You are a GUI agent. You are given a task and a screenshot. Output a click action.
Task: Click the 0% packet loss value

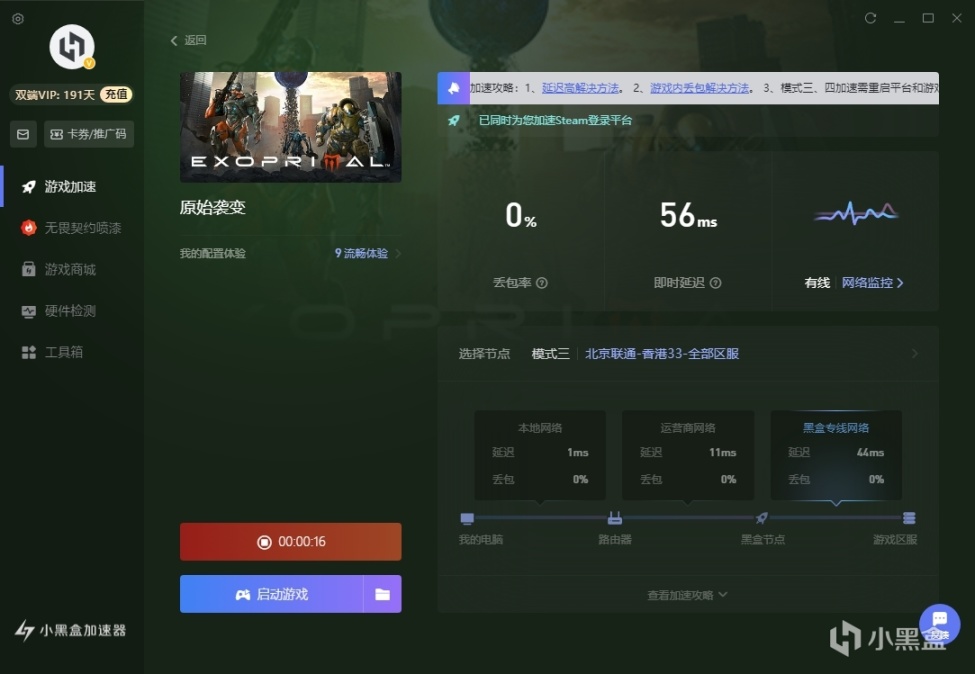(x=520, y=215)
